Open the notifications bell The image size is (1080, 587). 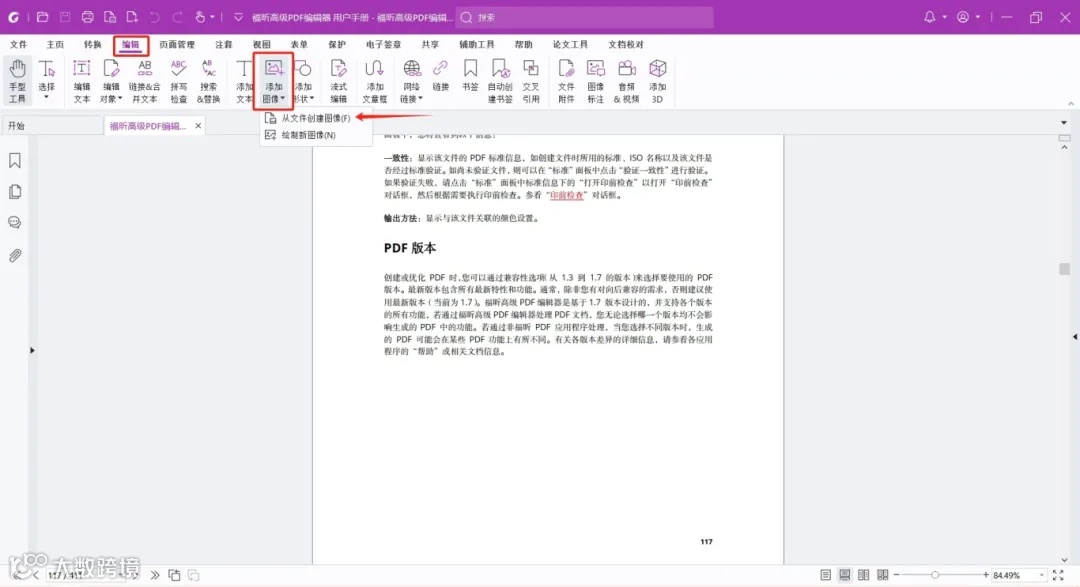[x=929, y=17]
